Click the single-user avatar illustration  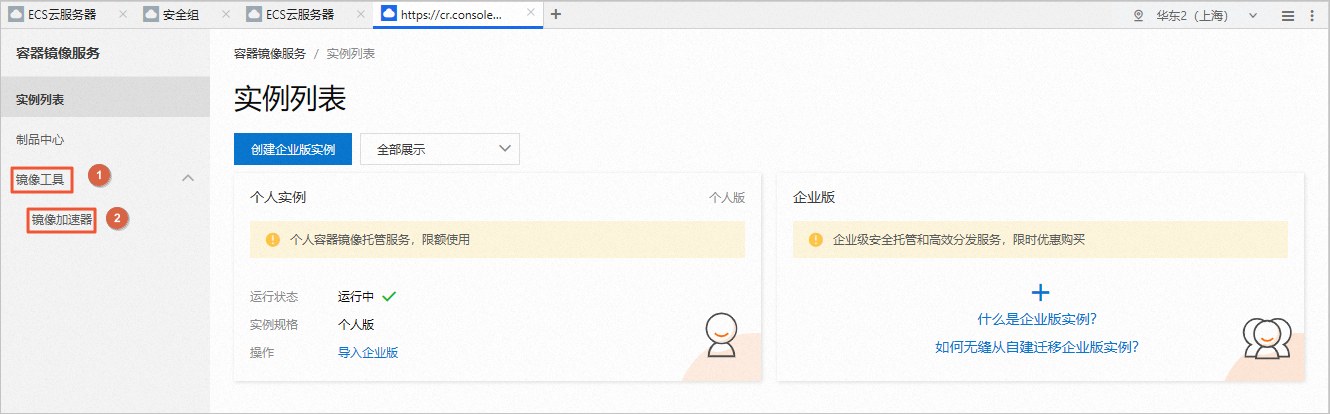(721, 335)
